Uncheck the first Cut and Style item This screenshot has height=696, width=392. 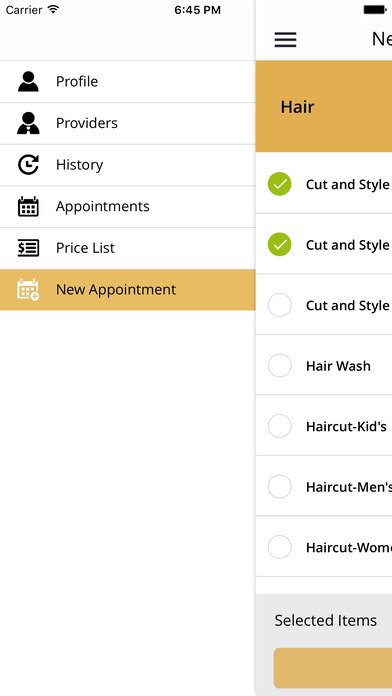click(280, 184)
